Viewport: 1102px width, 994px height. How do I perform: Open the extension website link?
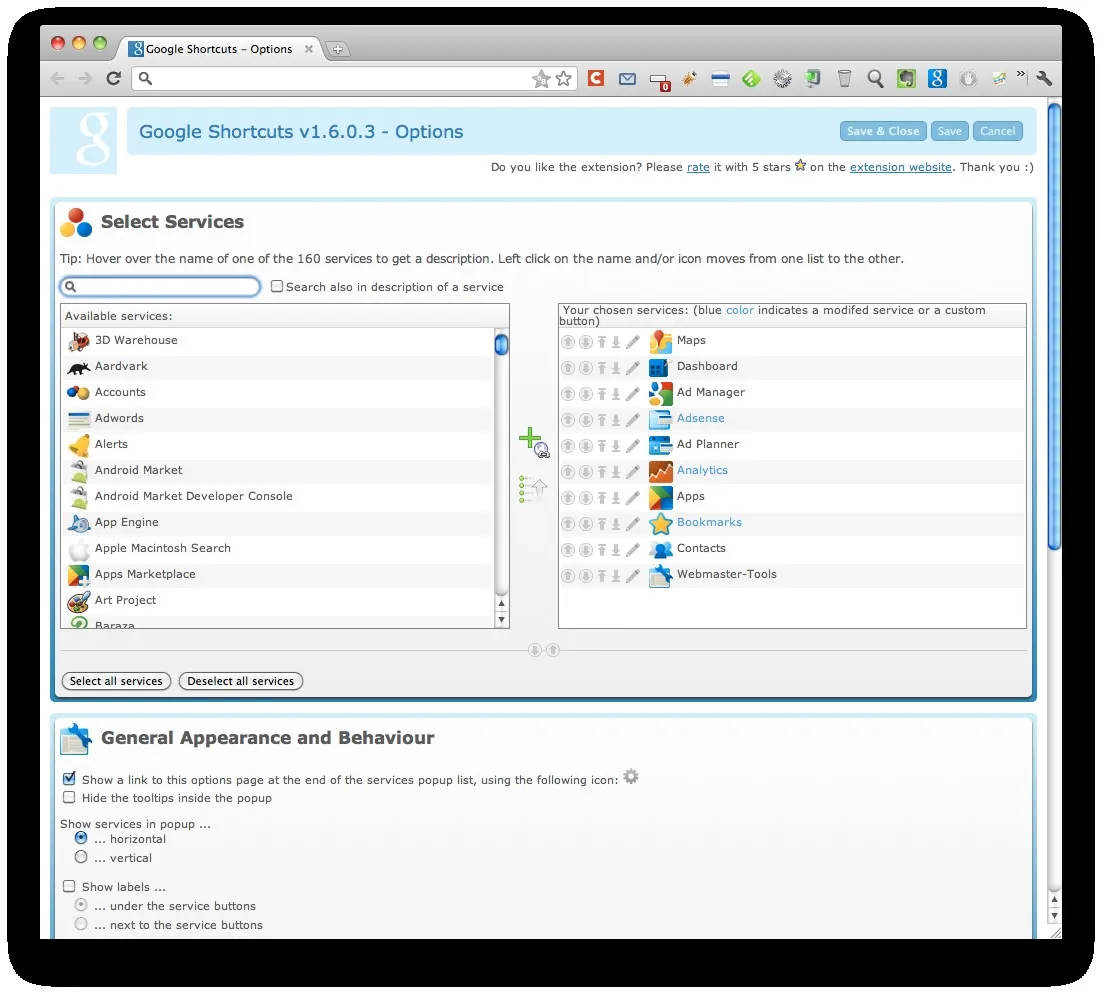pyautogui.click(x=900, y=167)
